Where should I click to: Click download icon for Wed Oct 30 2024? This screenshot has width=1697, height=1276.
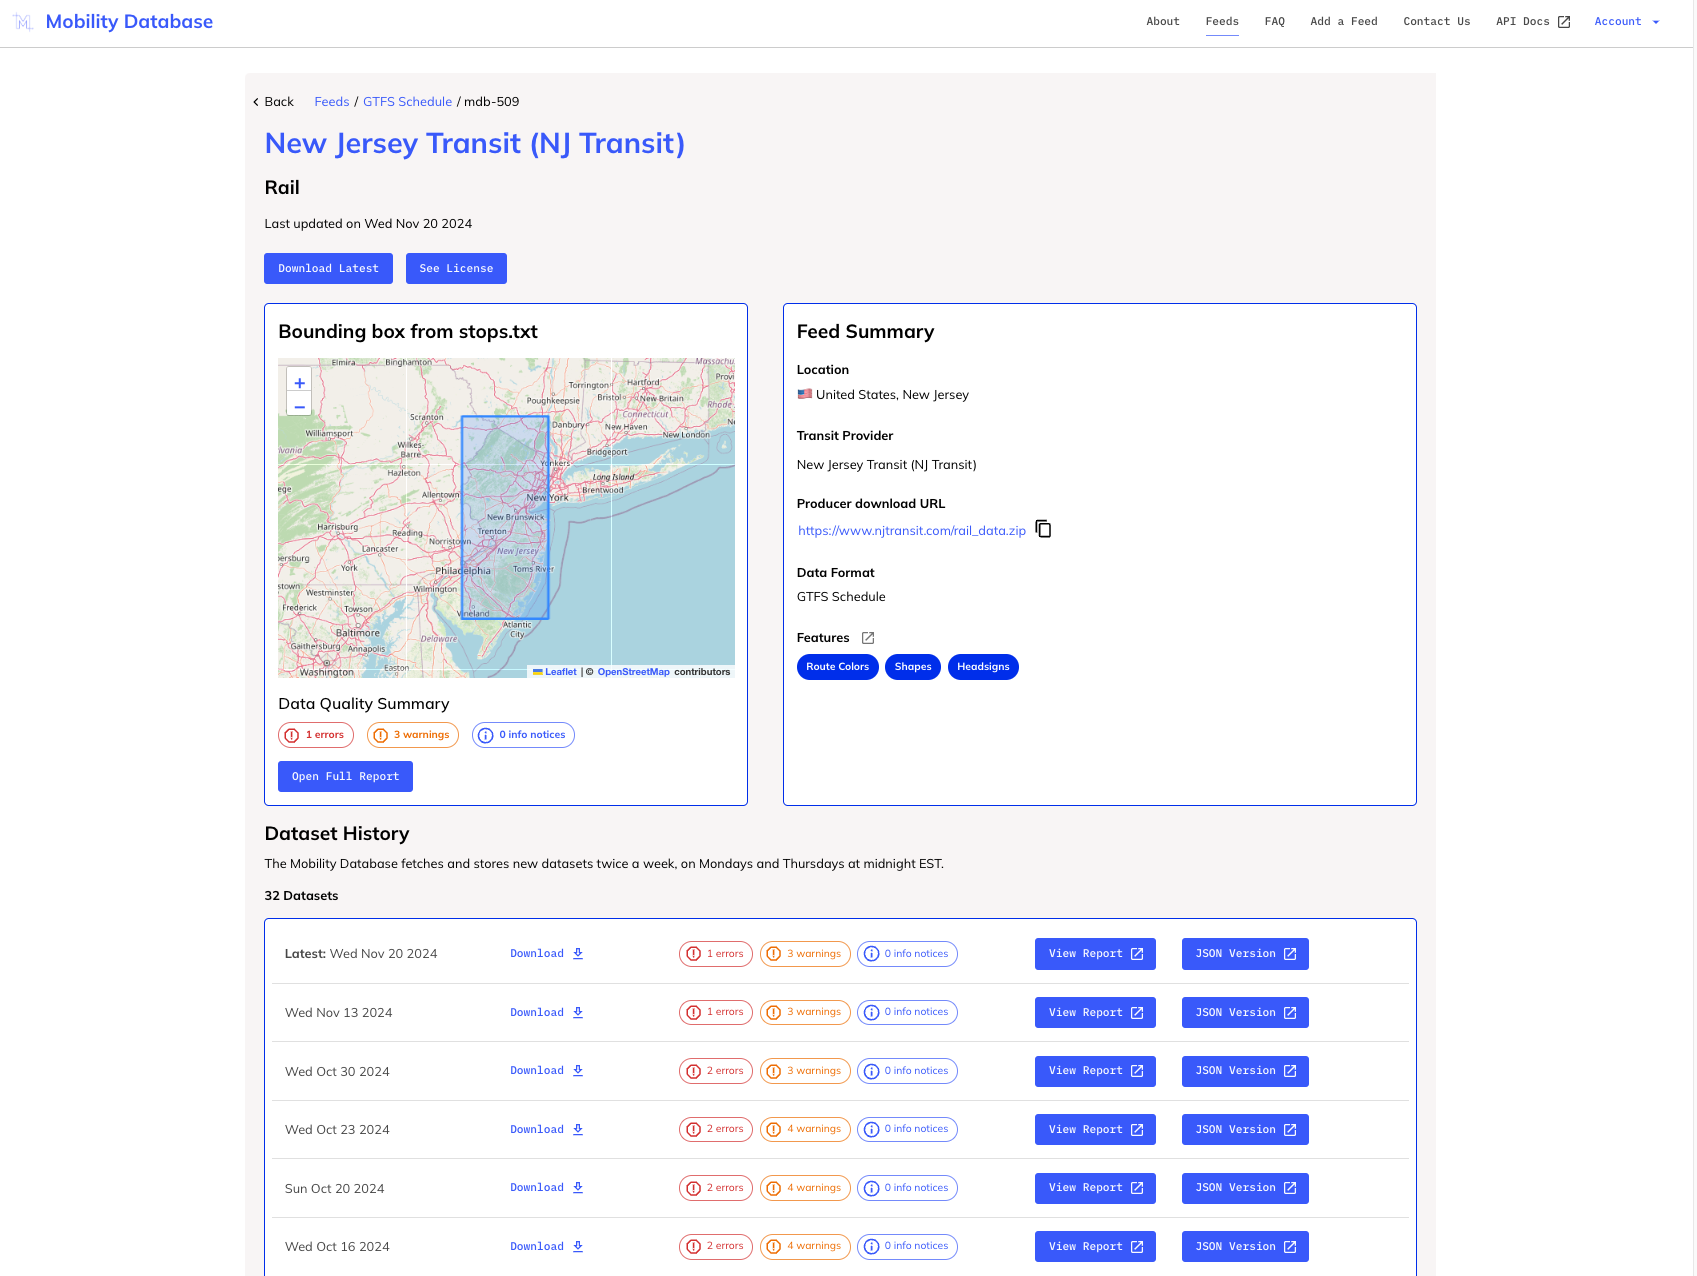[x=578, y=1071]
